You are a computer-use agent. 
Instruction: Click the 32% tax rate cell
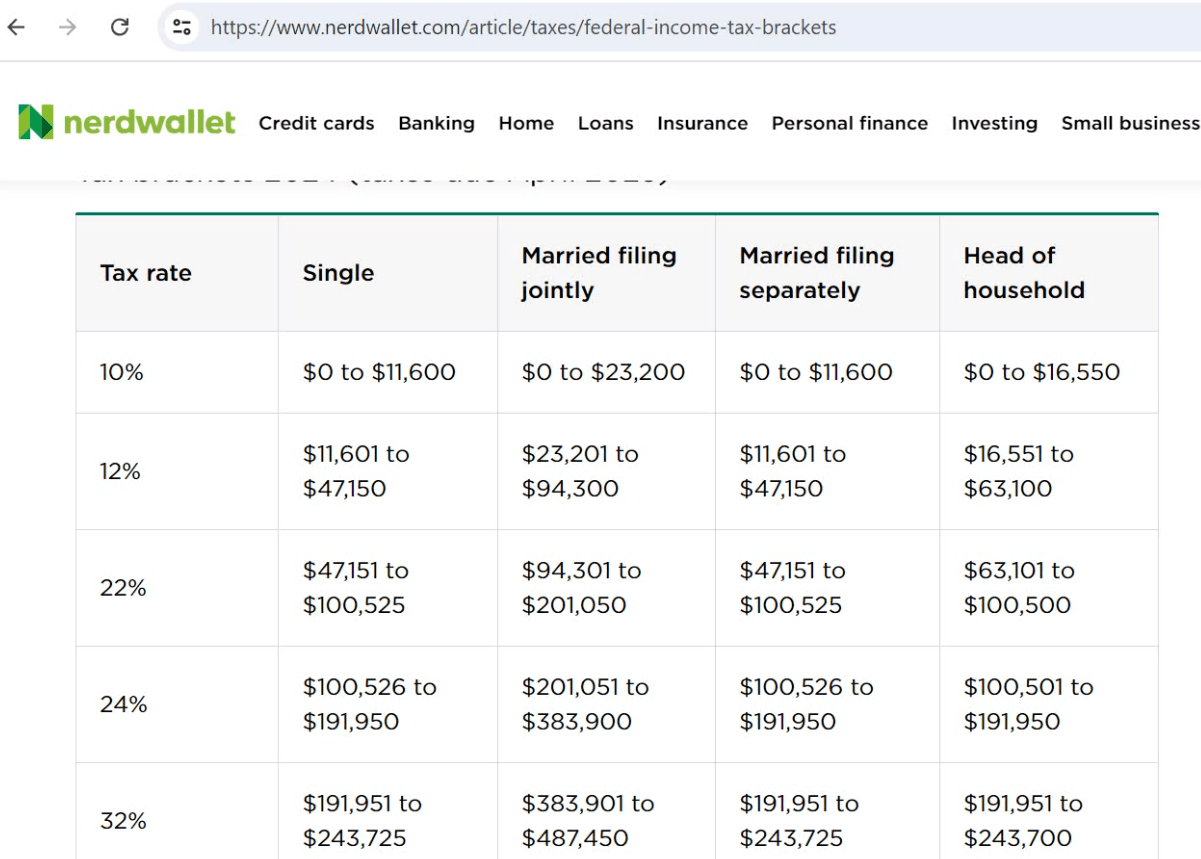click(177, 811)
